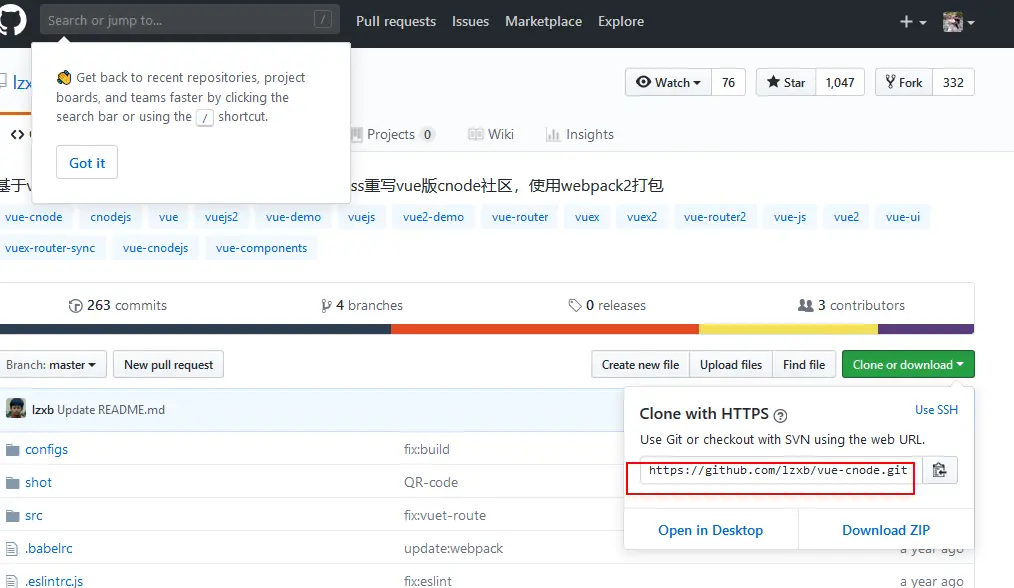The image size is (1014, 588).
Task: Star the repository
Action: pos(786,82)
